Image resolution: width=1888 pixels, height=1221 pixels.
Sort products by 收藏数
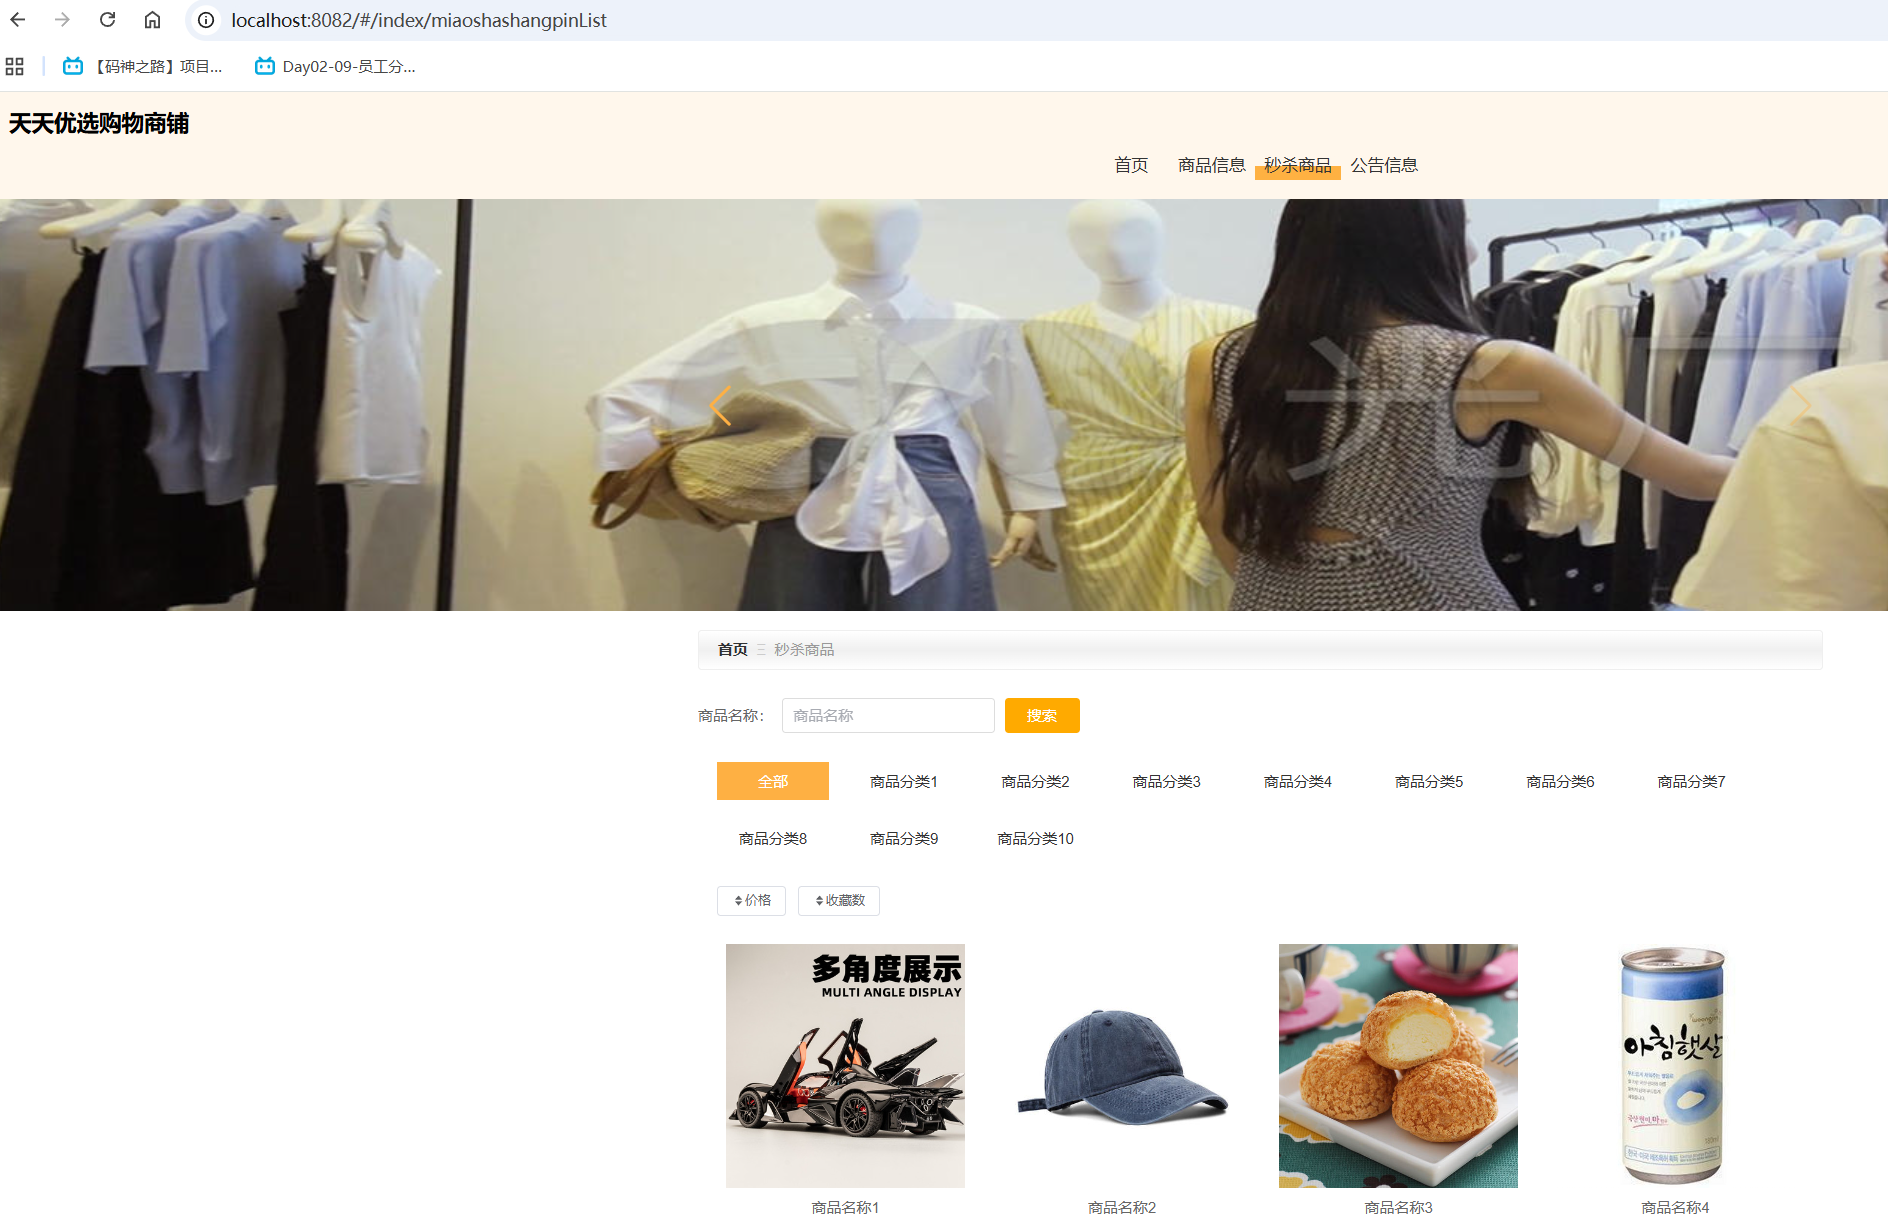pos(838,900)
